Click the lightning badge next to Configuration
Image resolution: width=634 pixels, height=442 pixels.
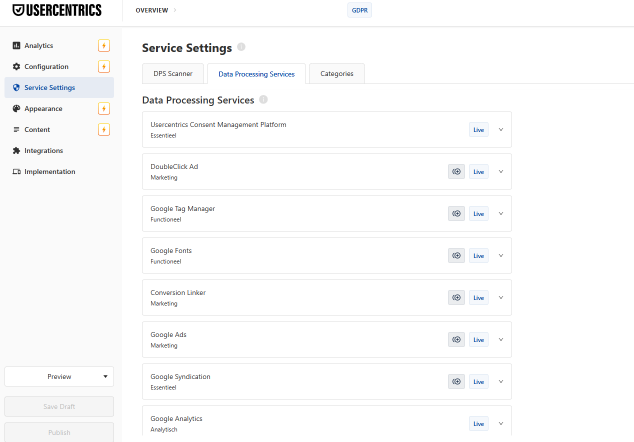tap(104, 67)
